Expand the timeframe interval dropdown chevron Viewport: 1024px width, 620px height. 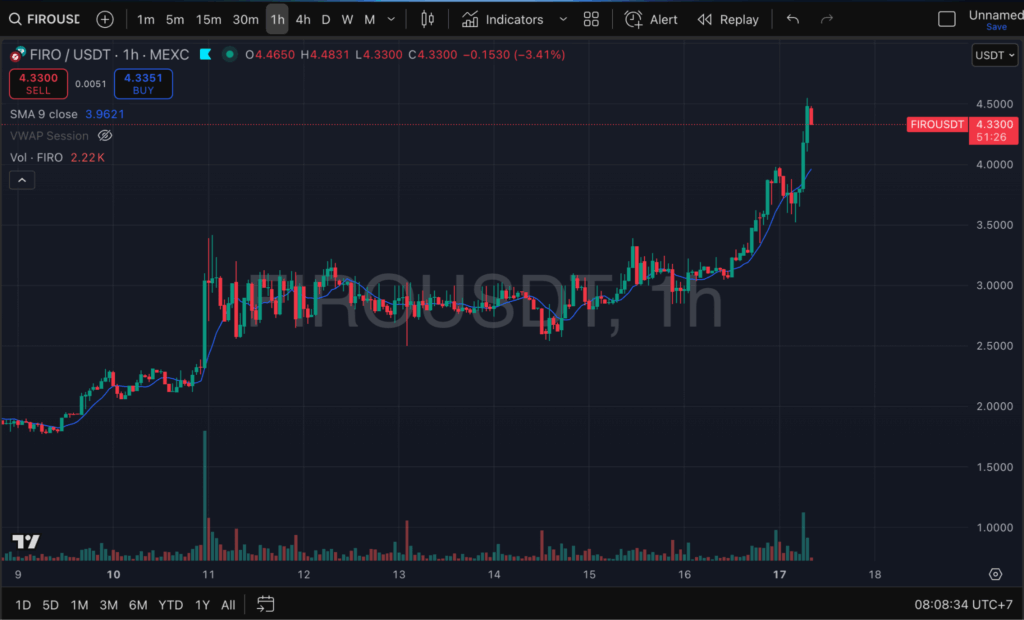(x=391, y=19)
